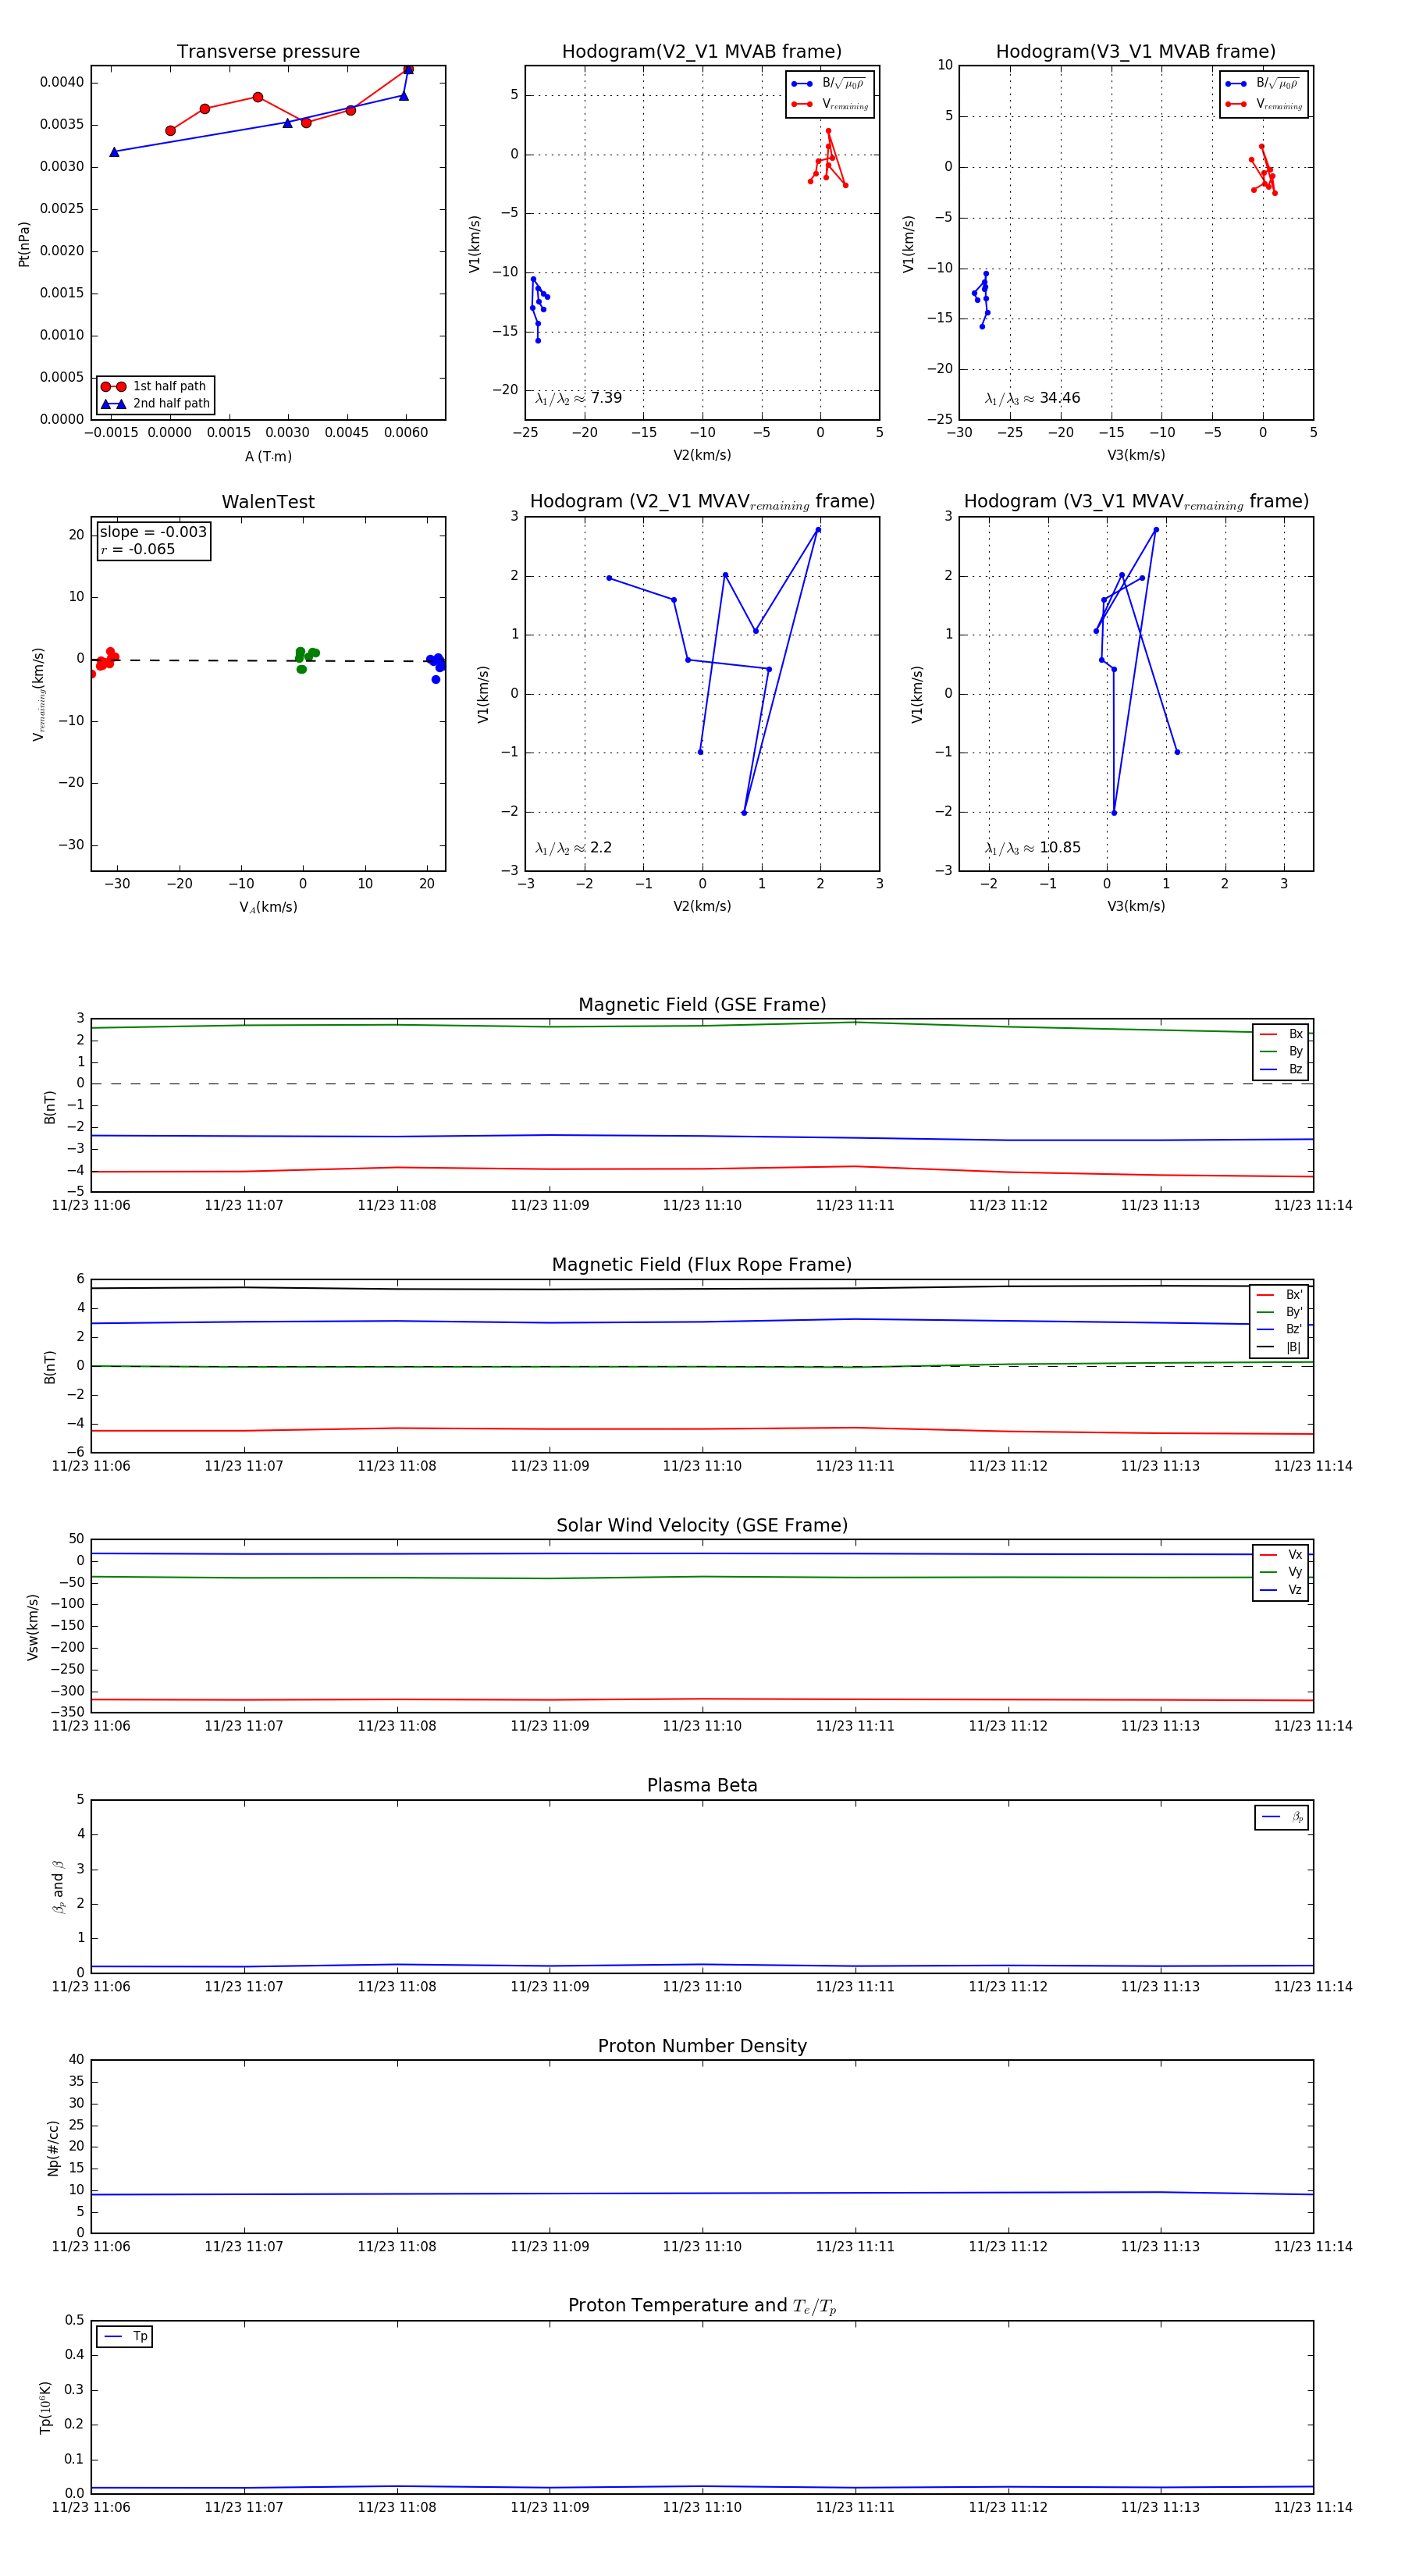Screen dimensions: 1405x2576
Task: Click "V3(km/s)" label under the V3_V1 MVAB hodogram
Action: click(x=1136, y=456)
